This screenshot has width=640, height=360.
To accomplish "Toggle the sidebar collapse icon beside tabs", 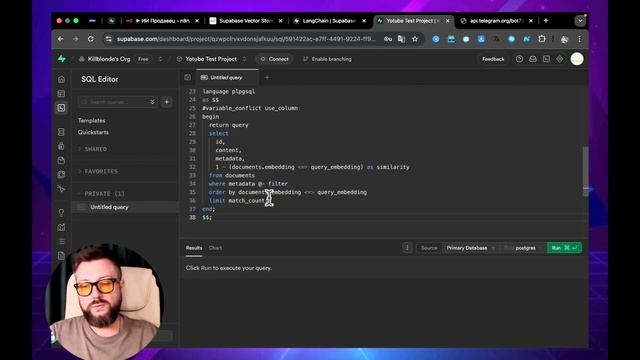I will tap(188, 77).
